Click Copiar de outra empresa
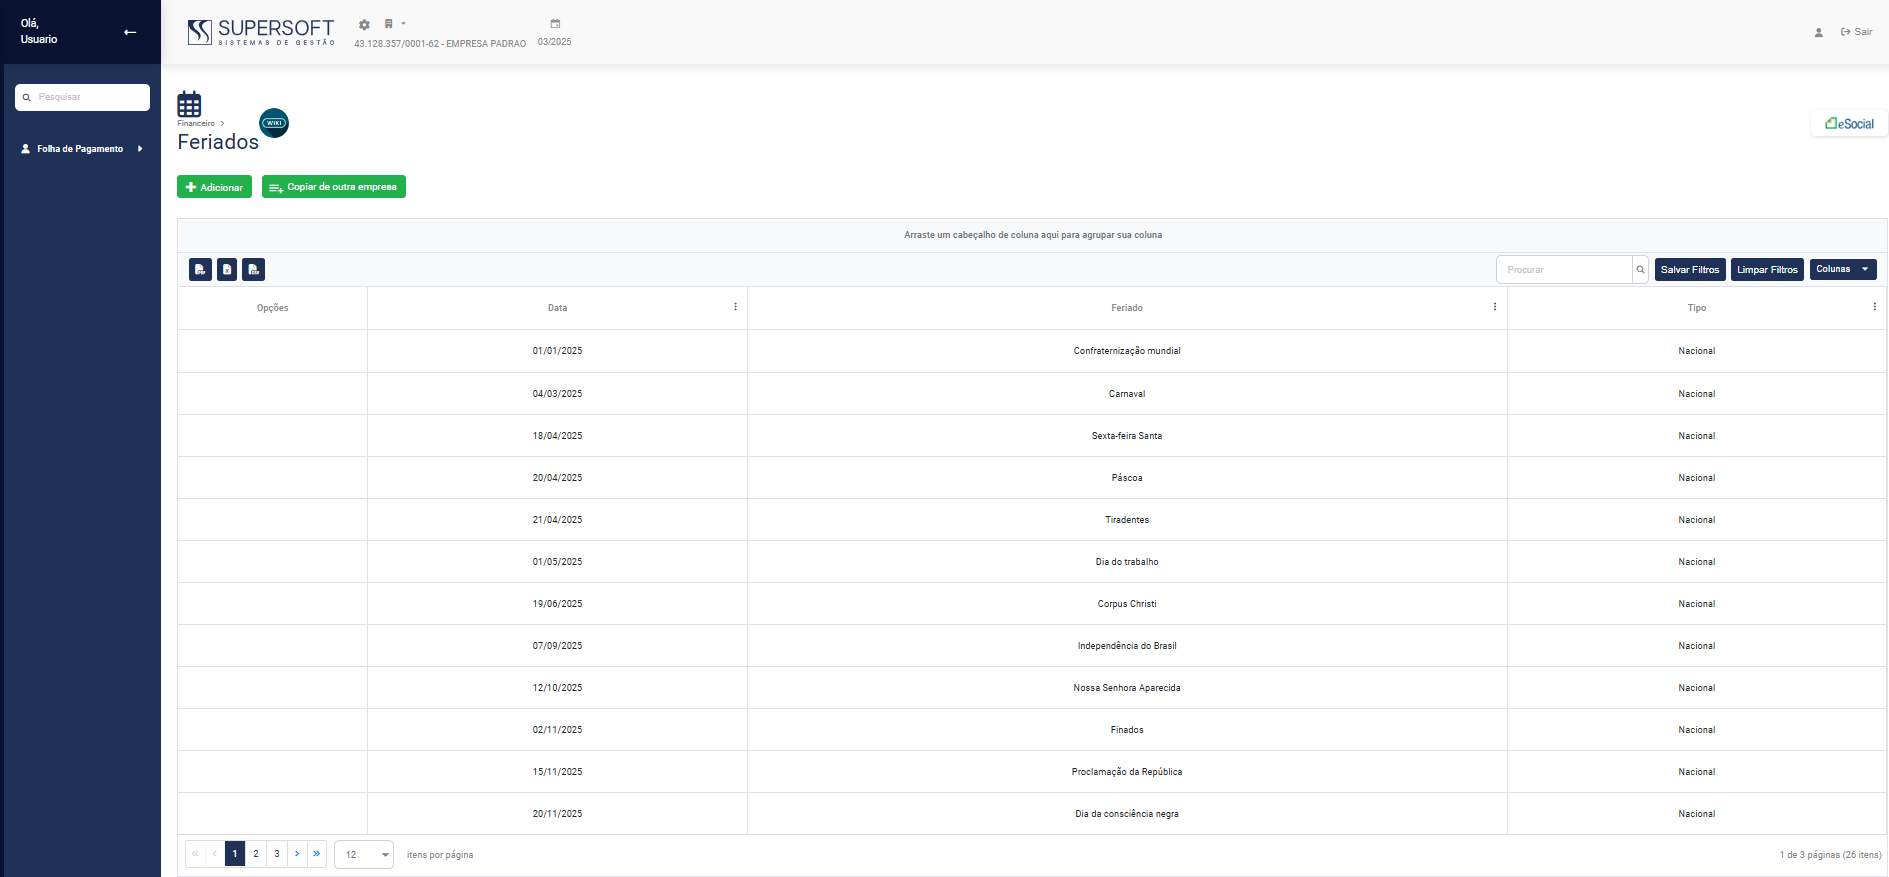Viewport: 1889px width, 877px height. tap(333, 187)
